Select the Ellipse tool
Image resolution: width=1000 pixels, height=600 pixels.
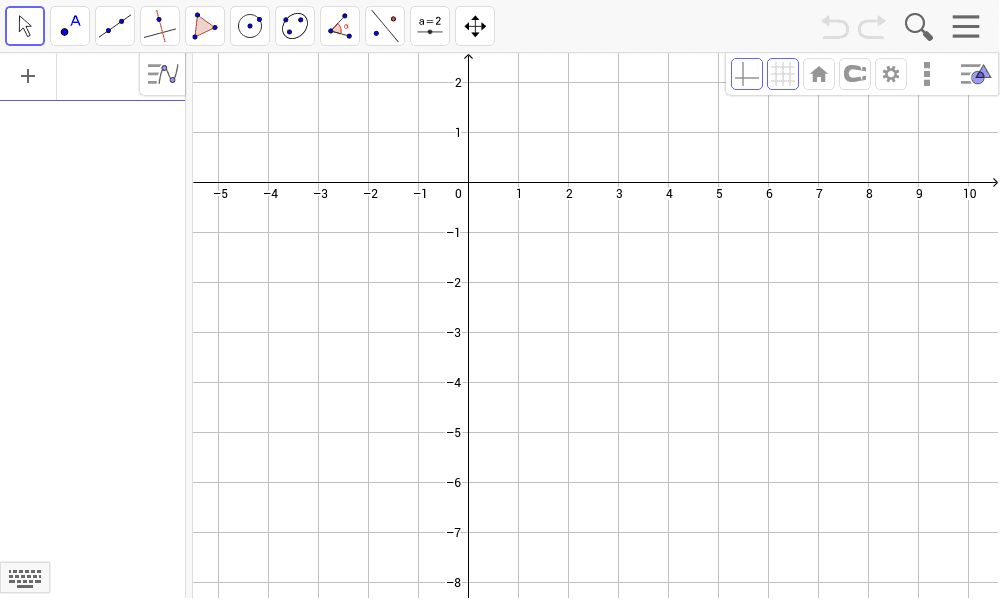pyautogui.click(x=295, y=26)
